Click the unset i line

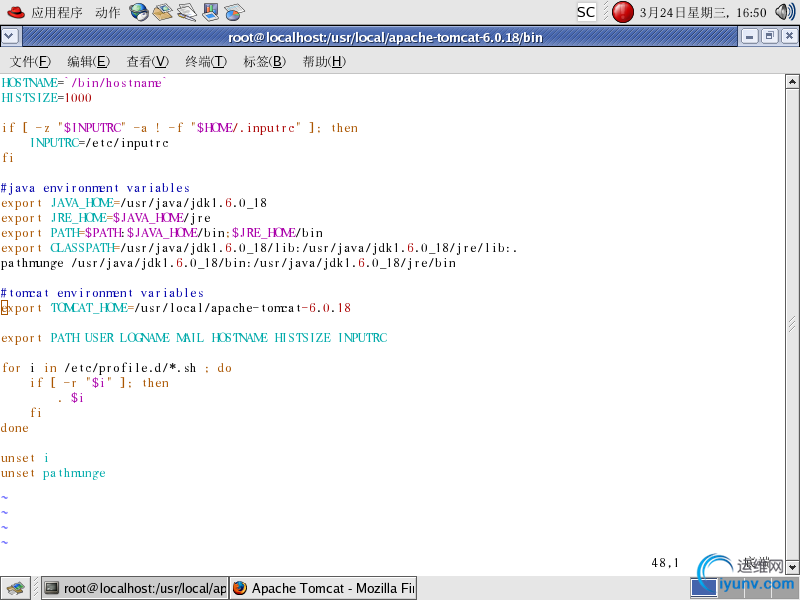(x=24, y=458)
